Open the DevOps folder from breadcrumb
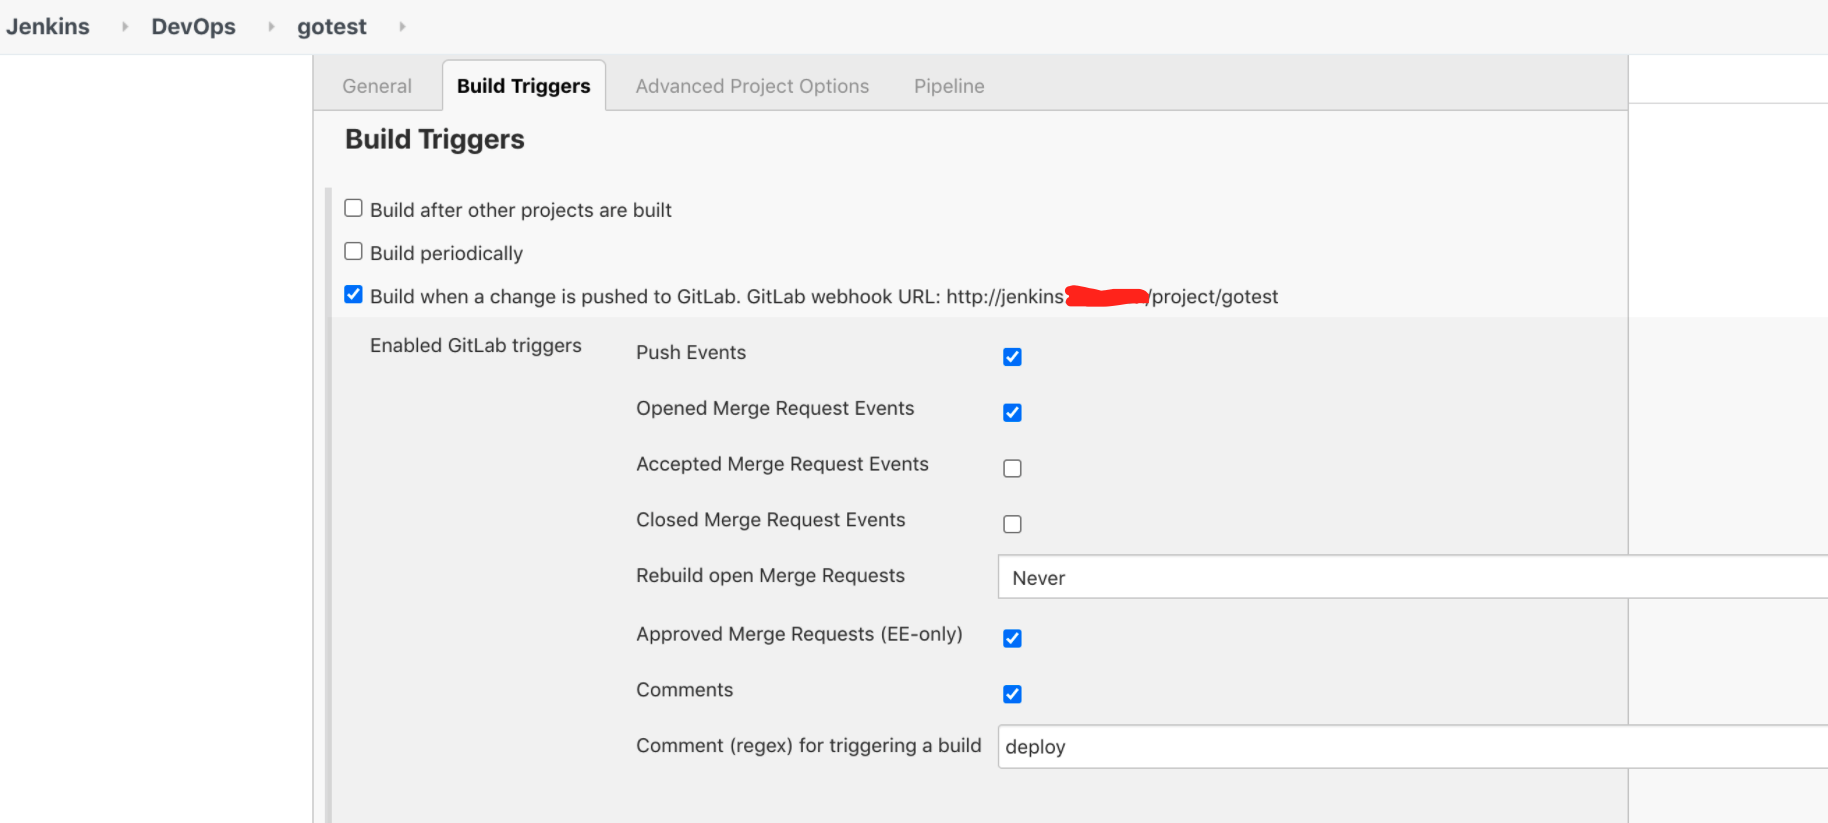1828x823 pixels. (193, 26)
